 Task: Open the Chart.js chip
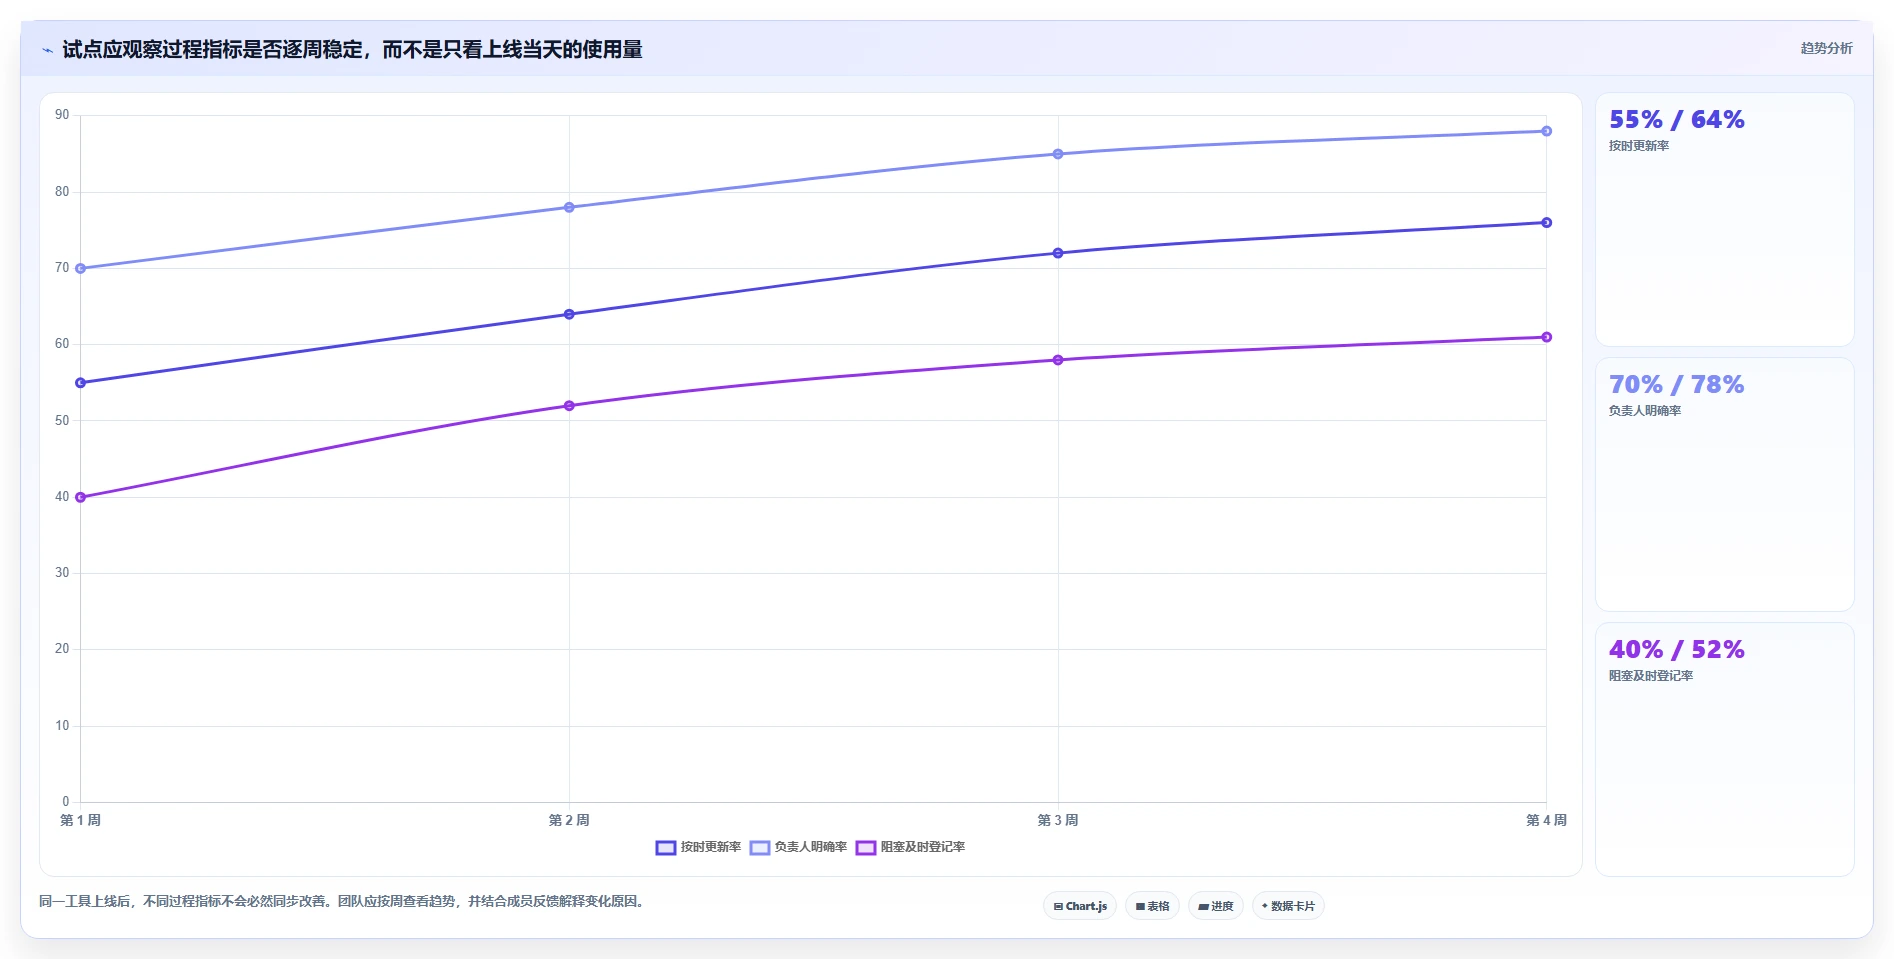(x=1080, y=906)
